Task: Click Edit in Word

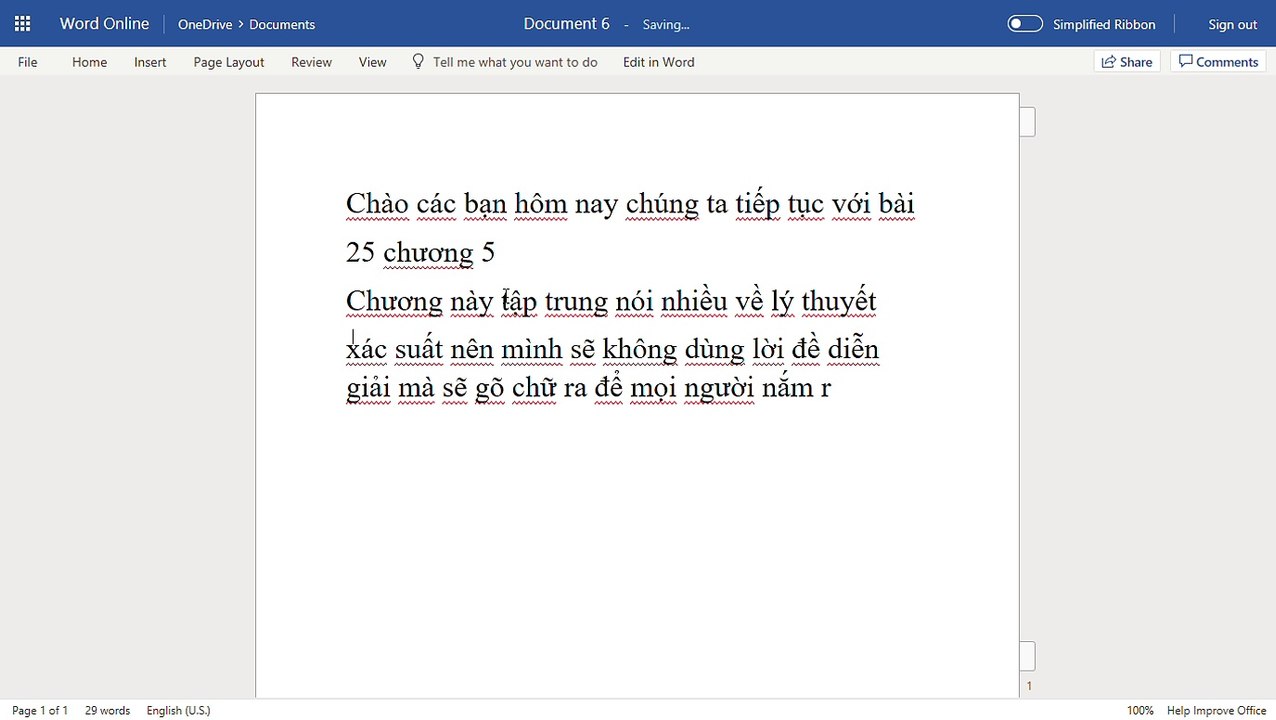Action: point(658,62)
